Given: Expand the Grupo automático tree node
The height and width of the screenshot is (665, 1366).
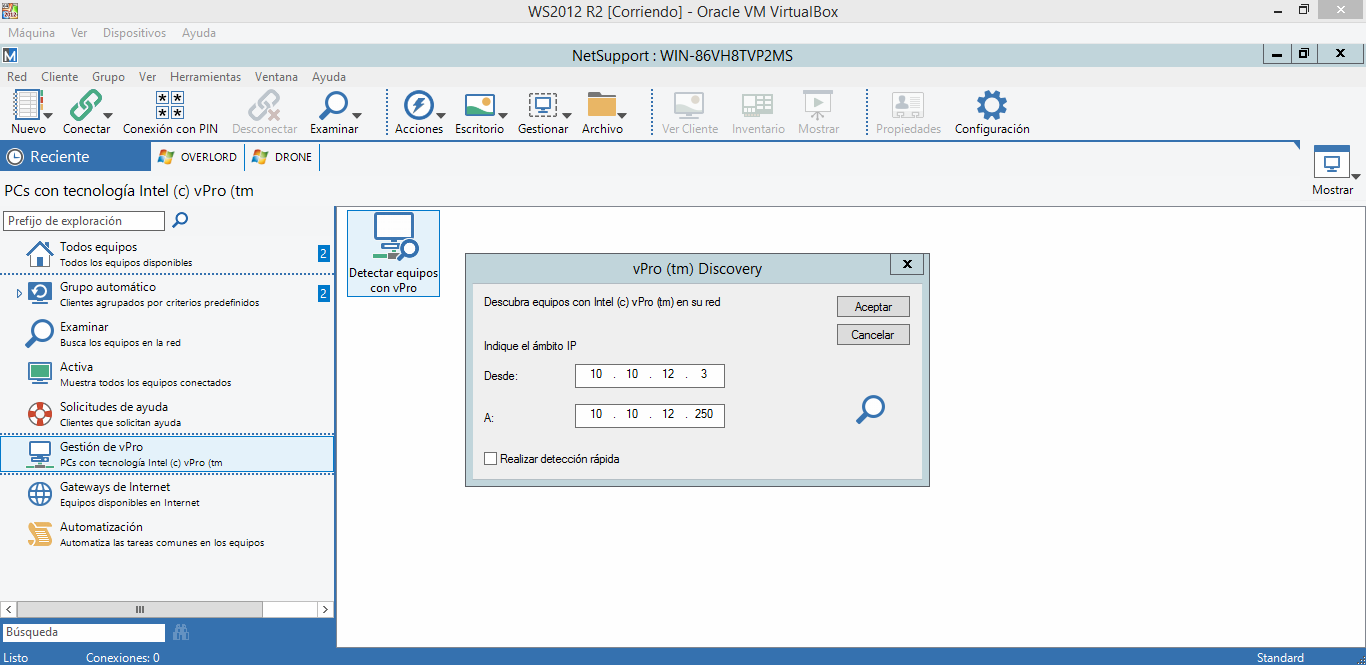Looking at the screenshot, I should tap(19, 293).
